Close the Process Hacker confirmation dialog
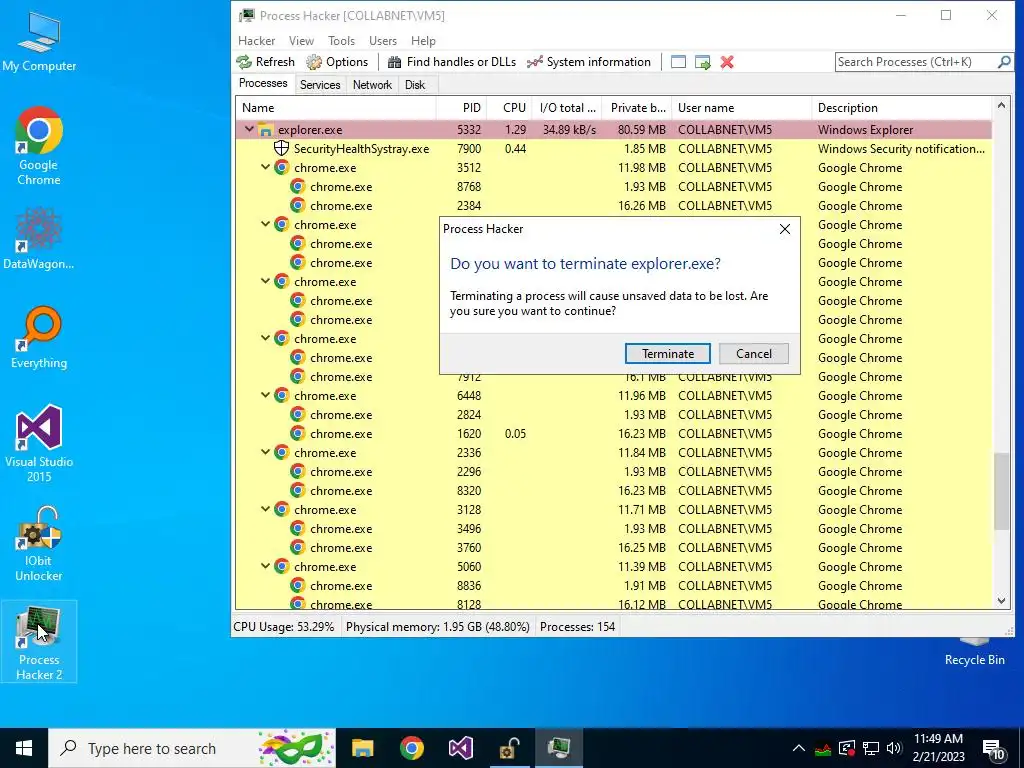 point(785,229)
